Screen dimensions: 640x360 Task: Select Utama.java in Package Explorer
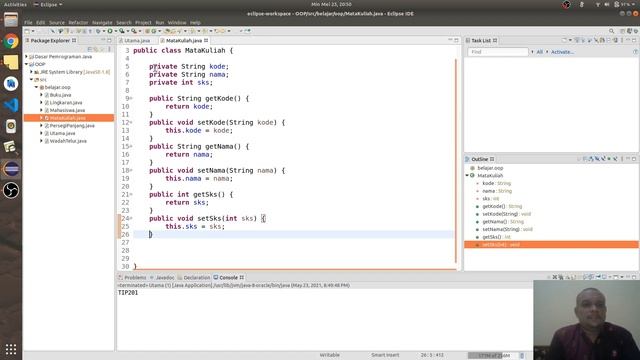point(62,133)
